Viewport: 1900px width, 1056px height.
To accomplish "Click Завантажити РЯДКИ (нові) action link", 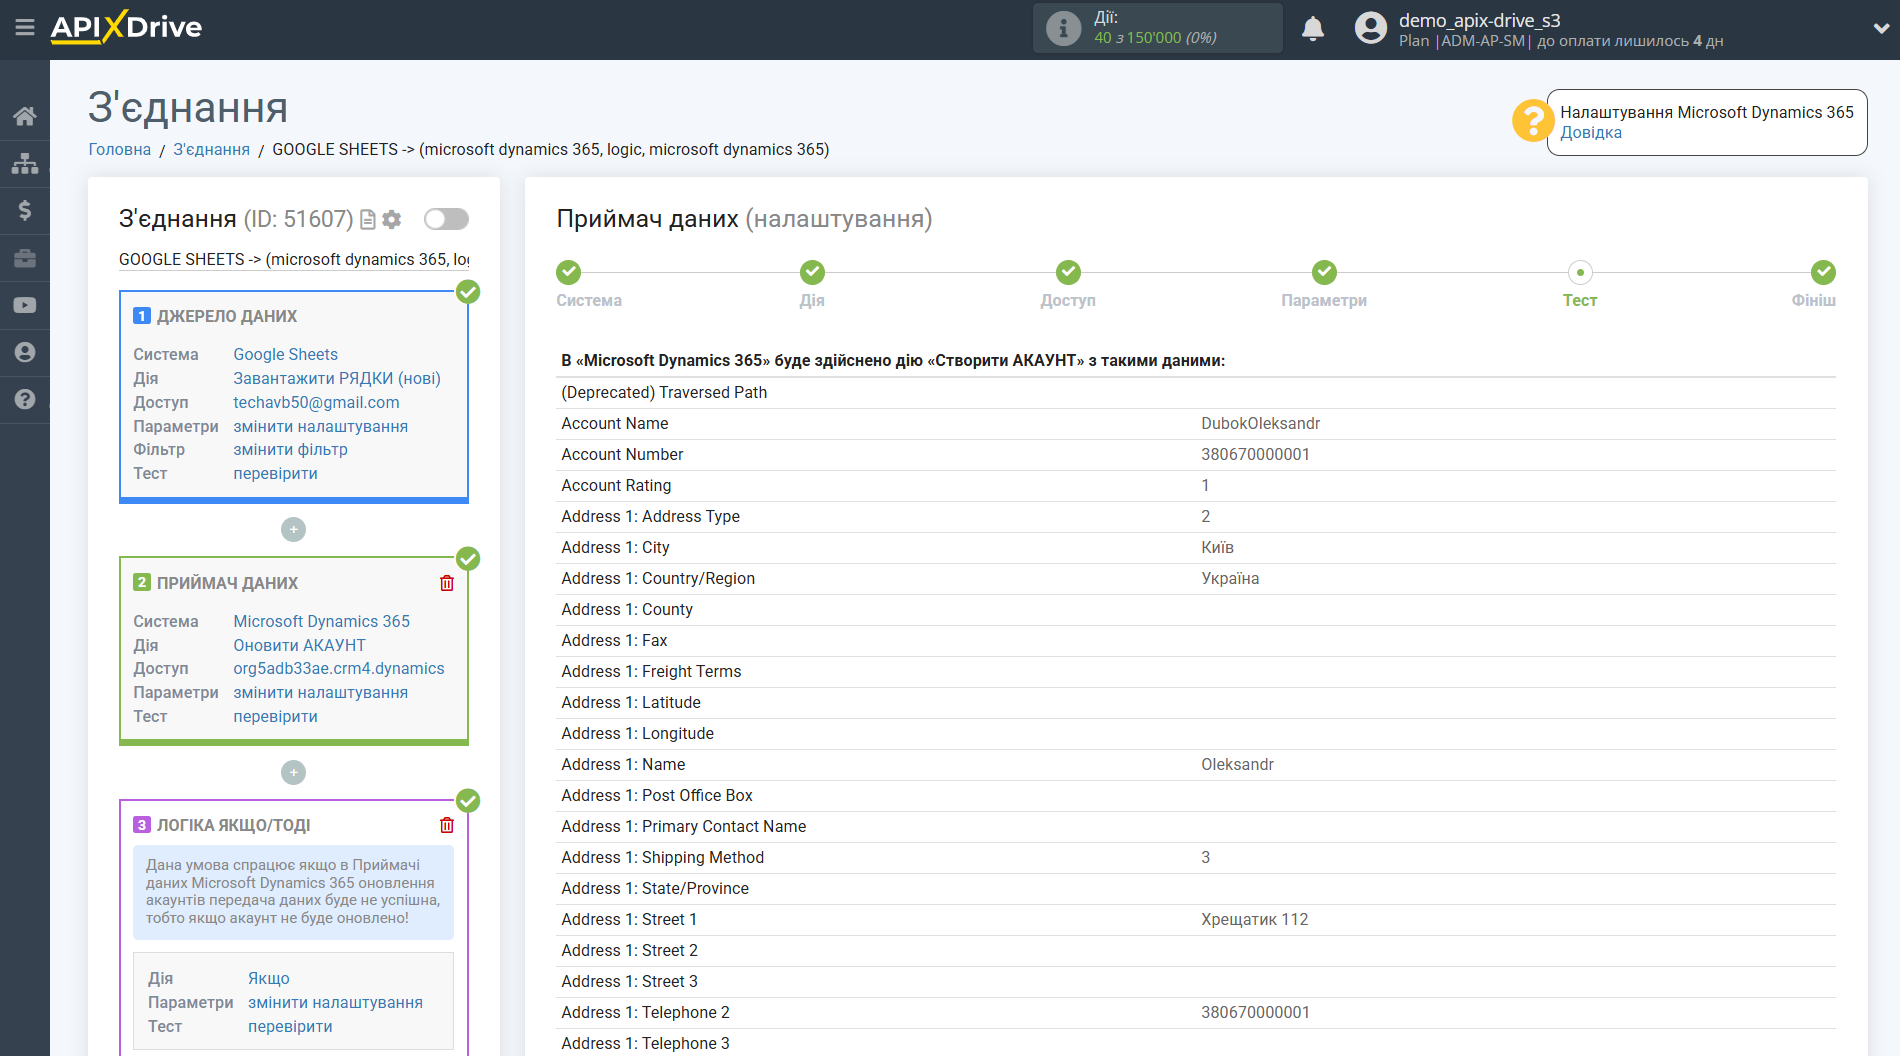I will pyautogui.click(x=337, y=378).
